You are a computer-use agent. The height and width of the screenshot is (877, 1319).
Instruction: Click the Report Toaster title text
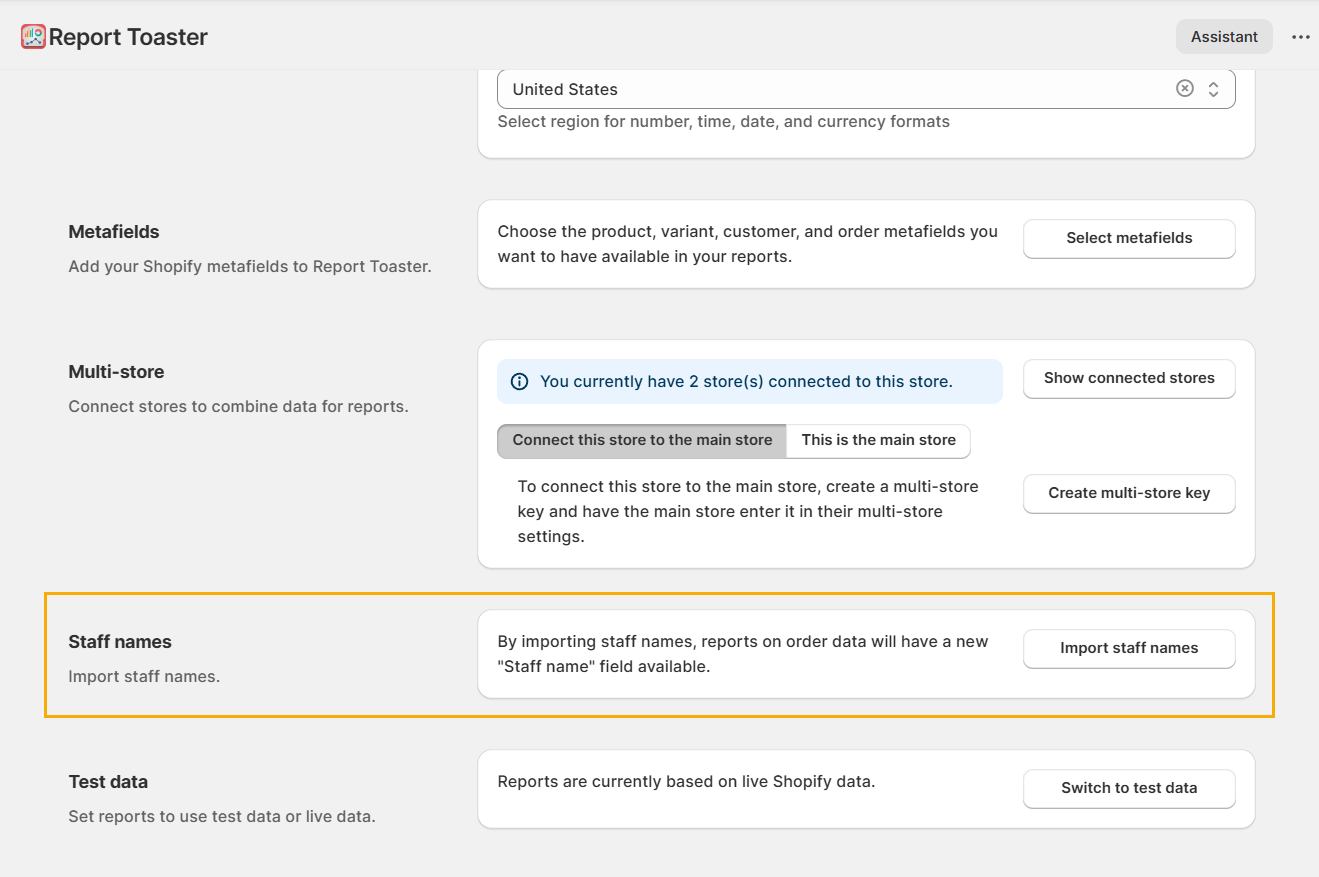pos(128,37)
